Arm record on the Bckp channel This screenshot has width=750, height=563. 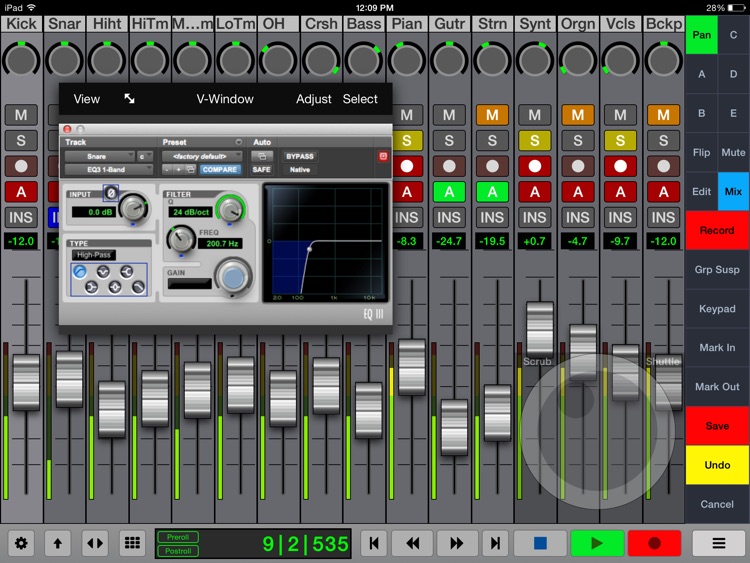point(663,166)
